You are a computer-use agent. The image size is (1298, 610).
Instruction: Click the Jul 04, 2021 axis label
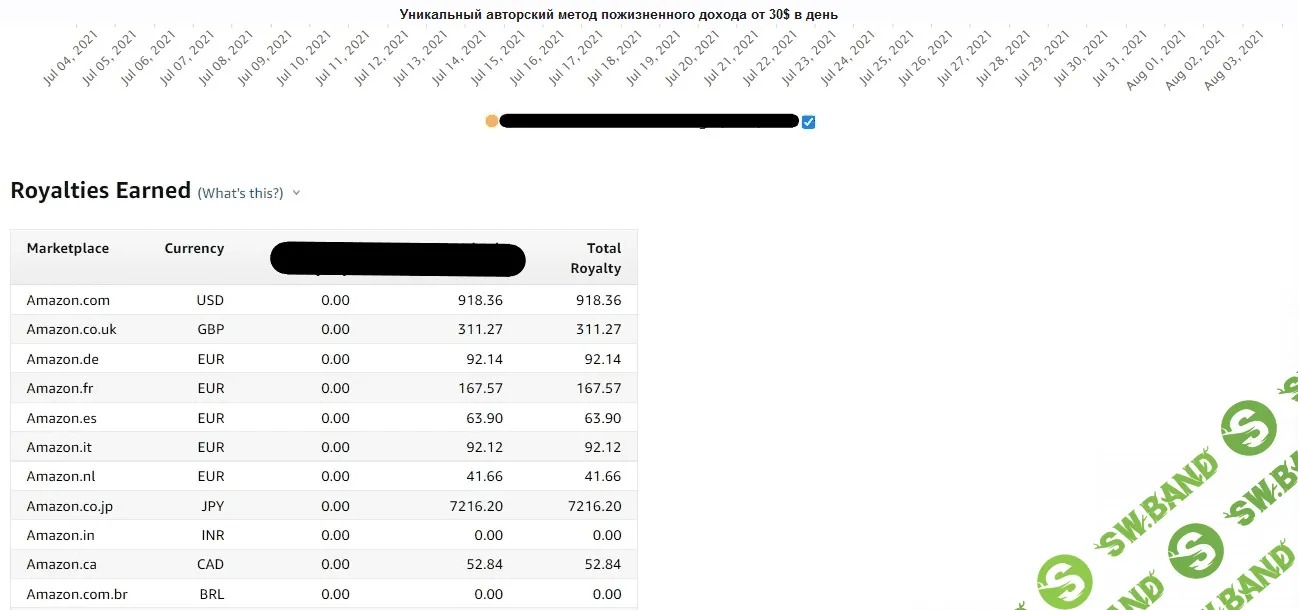coord(72,59)
